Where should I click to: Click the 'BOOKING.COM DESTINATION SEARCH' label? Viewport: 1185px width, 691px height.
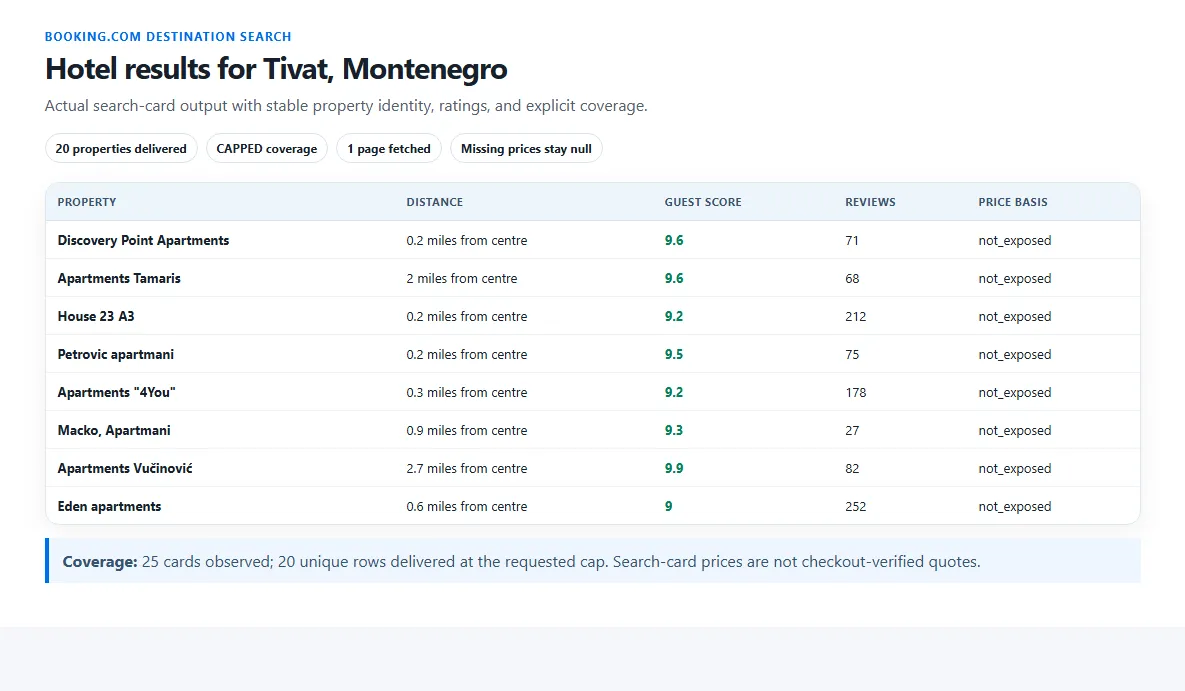(x=168, y=36)
